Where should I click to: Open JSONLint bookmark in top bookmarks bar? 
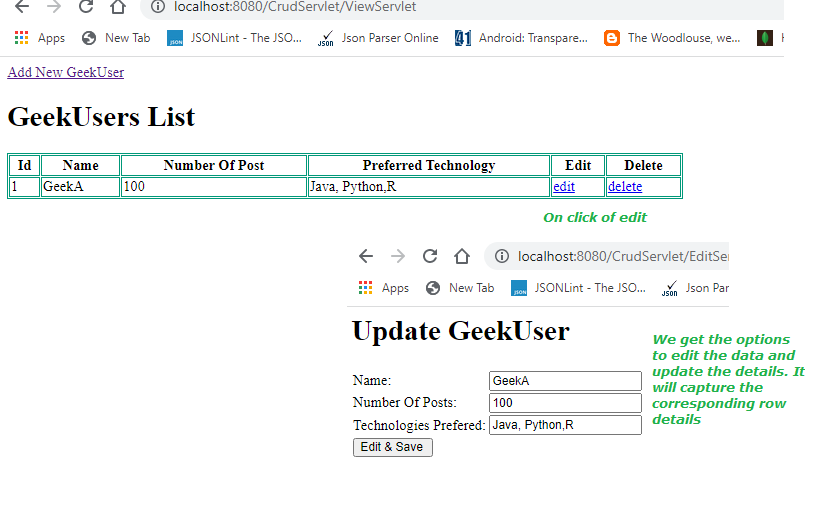coord(234,38)
